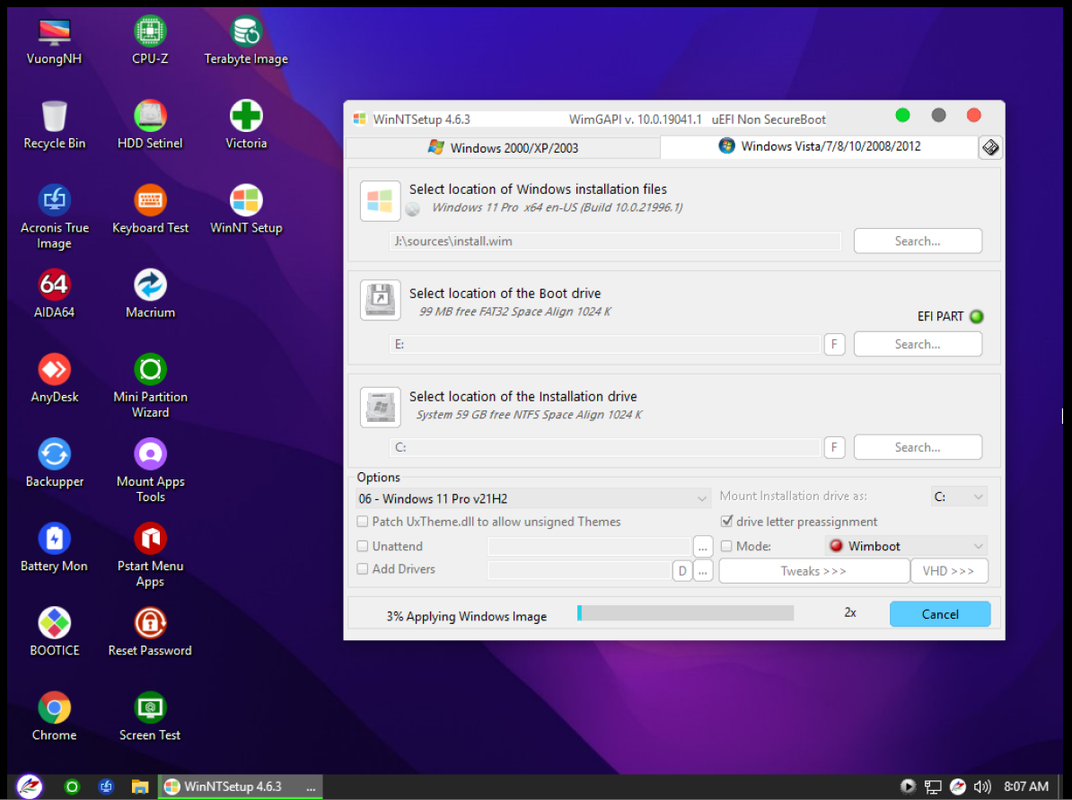Launch the CPU-Z desktop shortcut
The height and width of the screenshot is (800, 1072).
150,41
